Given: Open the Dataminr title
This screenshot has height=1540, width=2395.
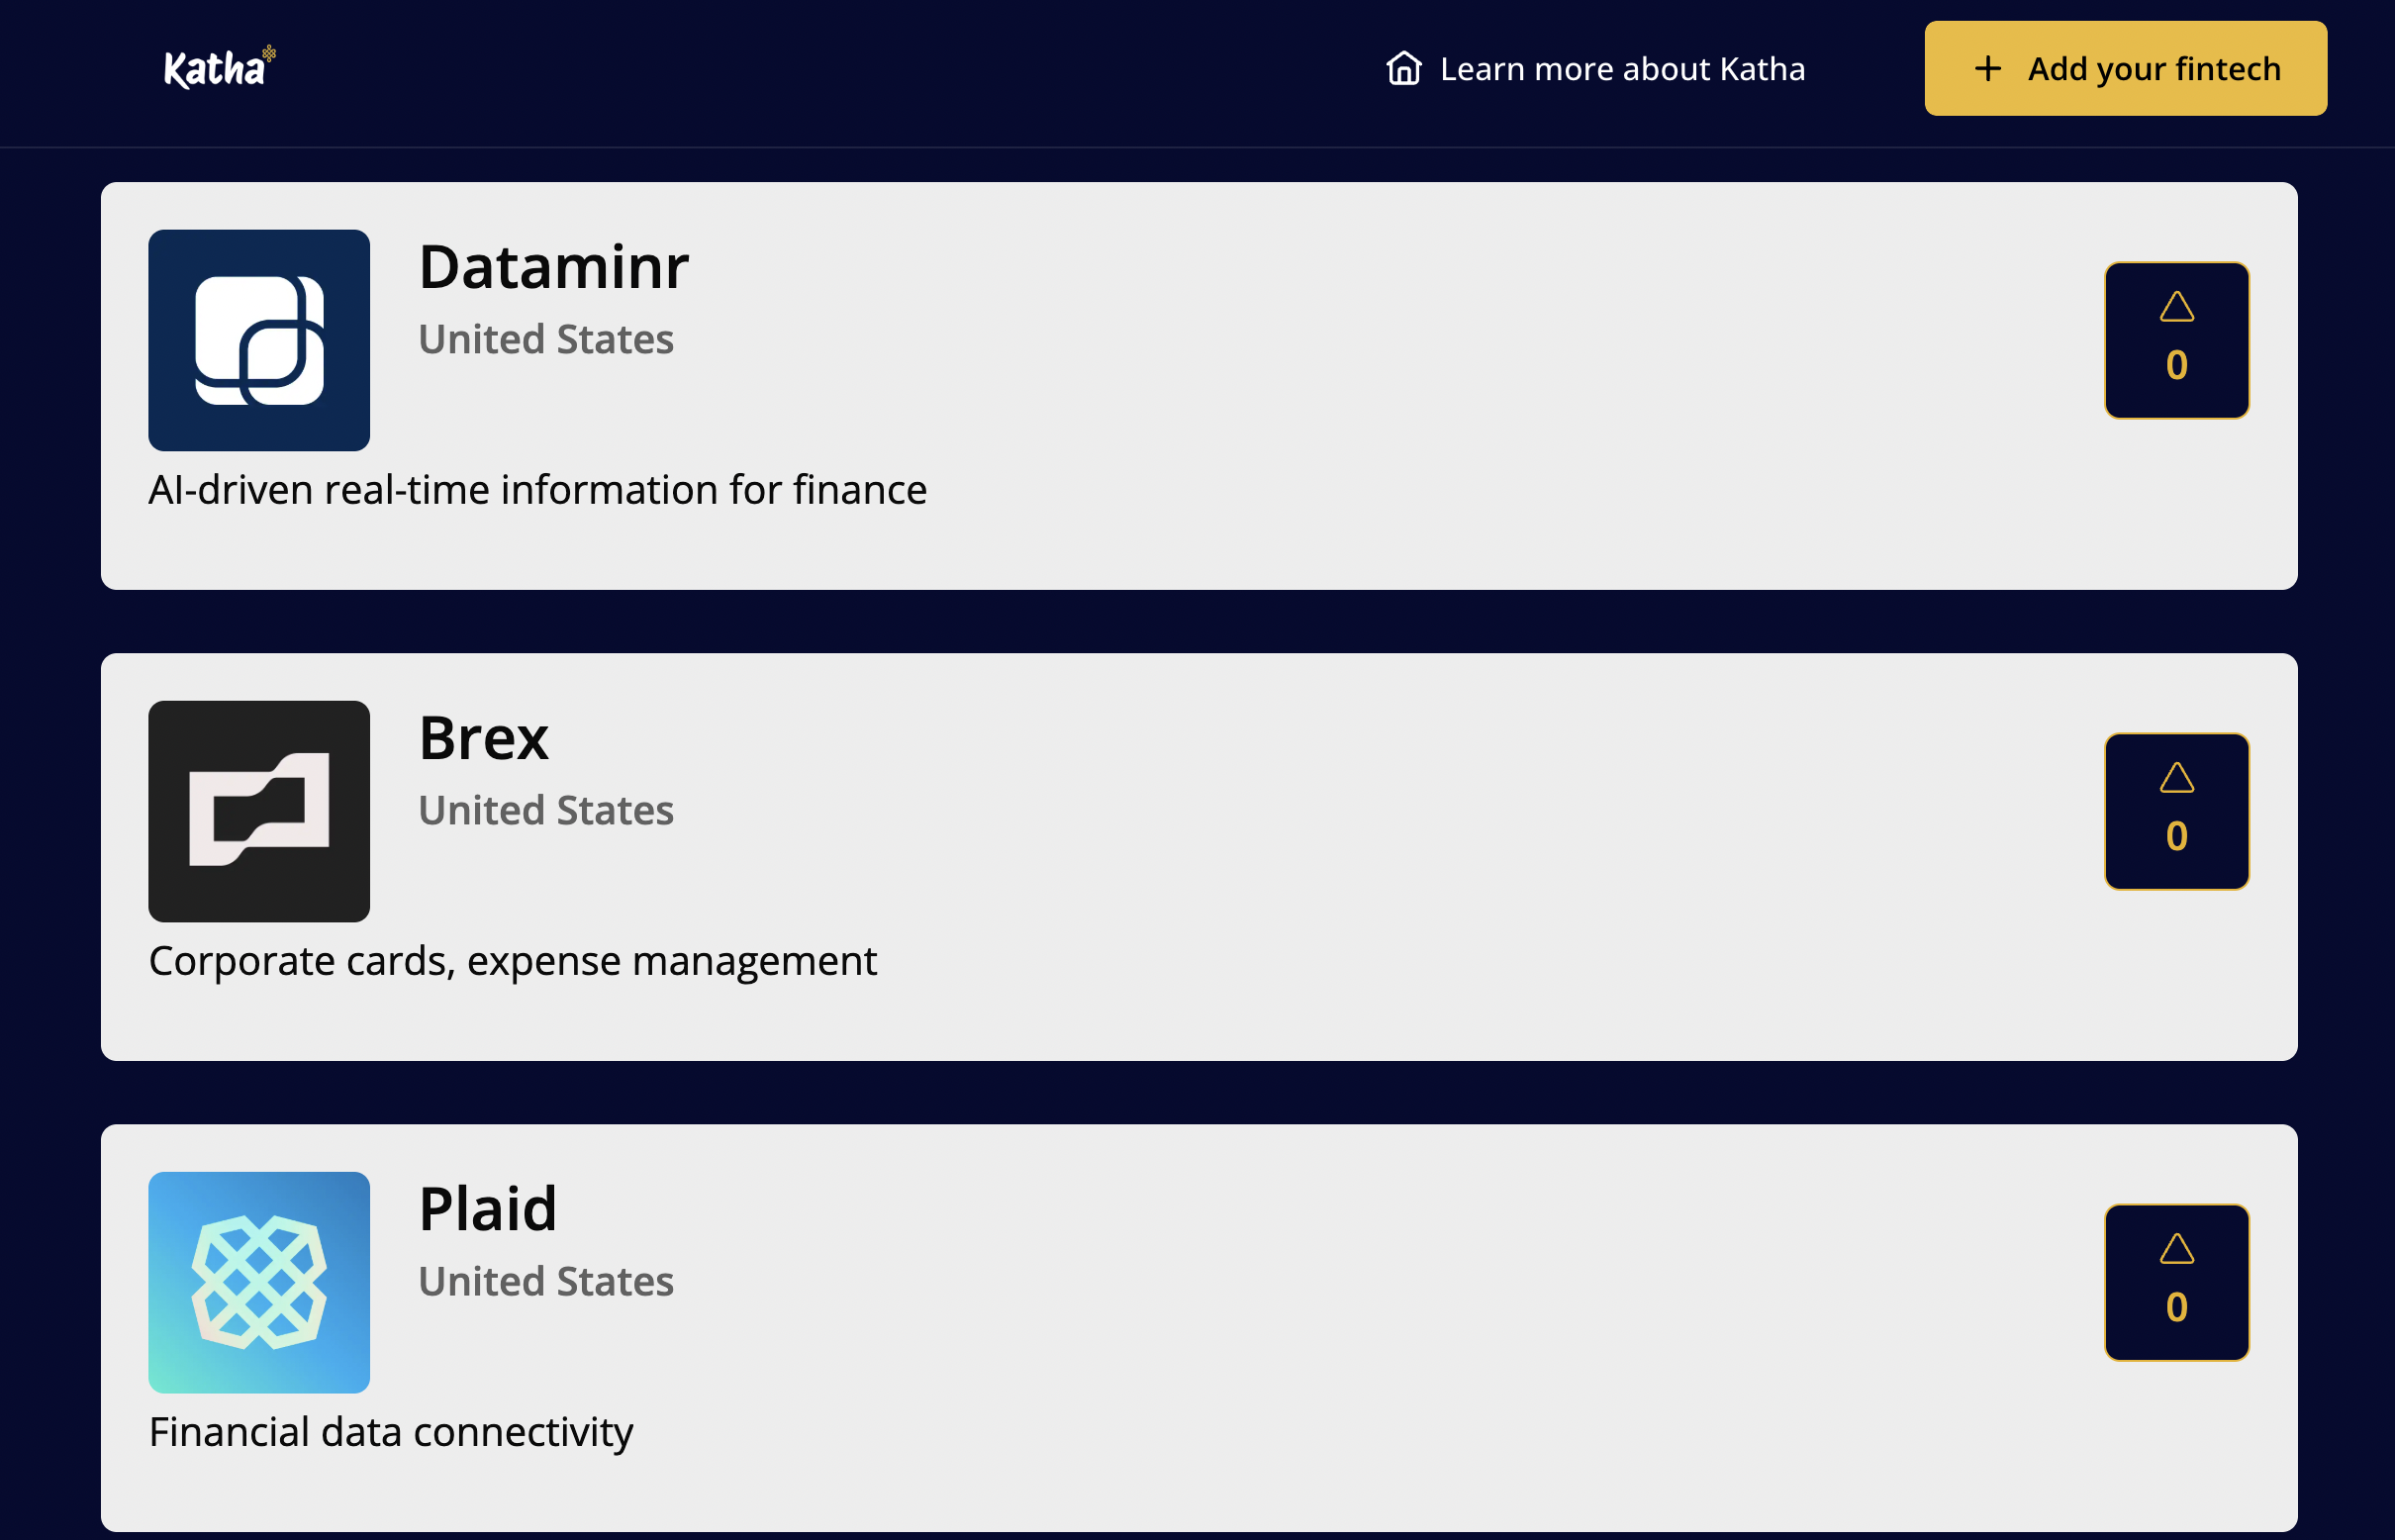Looking at the screenshot, I should (553, 267).
